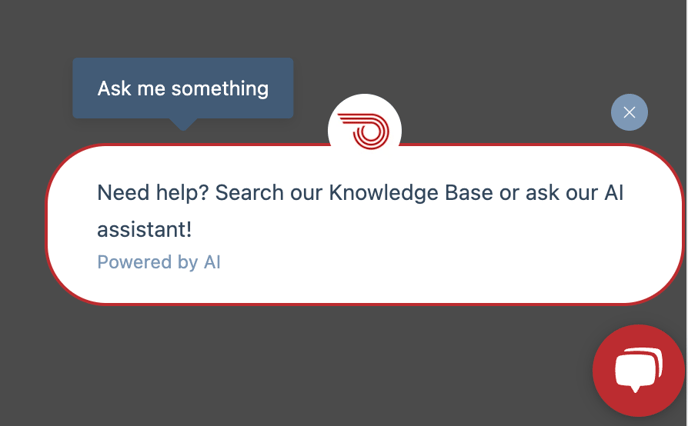
Task: Click the red swirl logo icon
Action: pyautogui.click(x=364, y=131)
